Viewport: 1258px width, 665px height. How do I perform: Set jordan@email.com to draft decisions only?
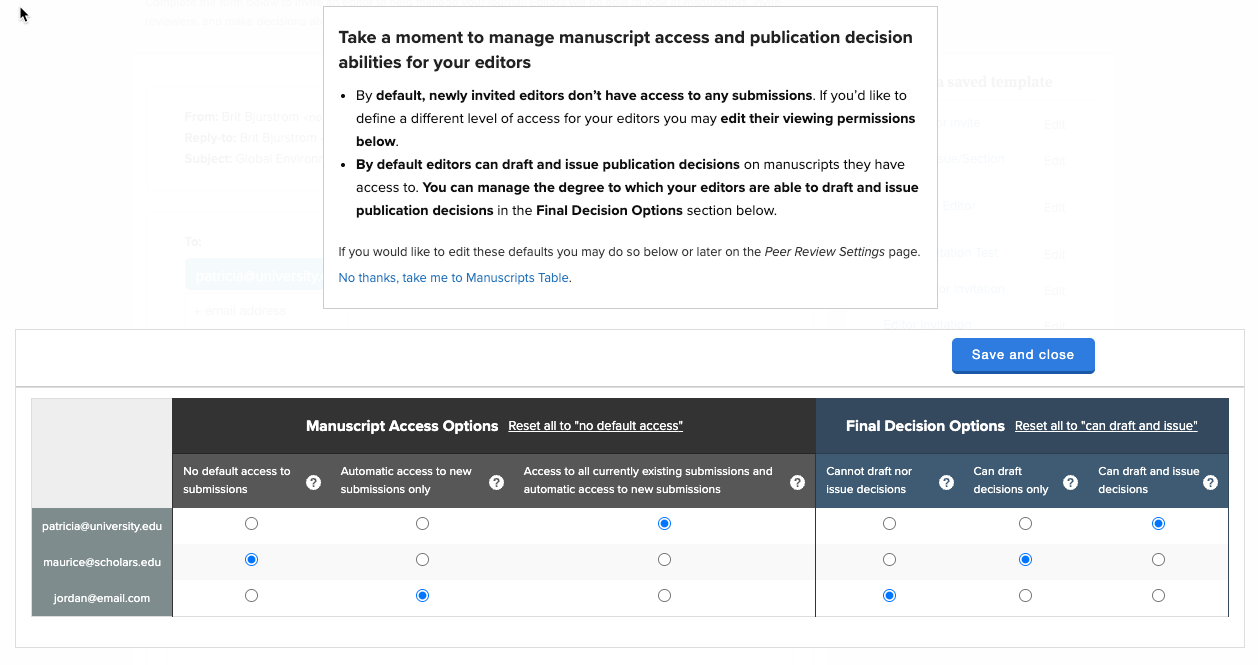[x=1025, y=595]
